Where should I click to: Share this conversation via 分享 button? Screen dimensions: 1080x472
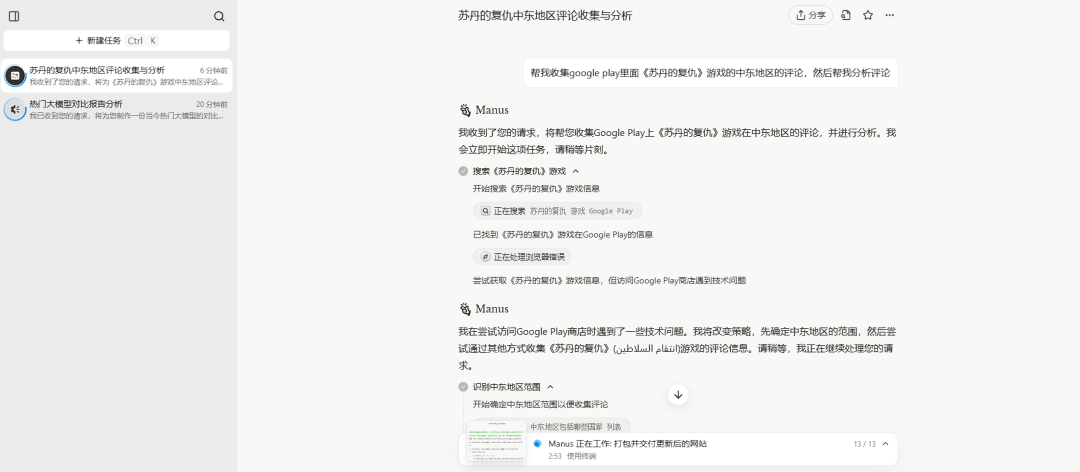(810, 15)
